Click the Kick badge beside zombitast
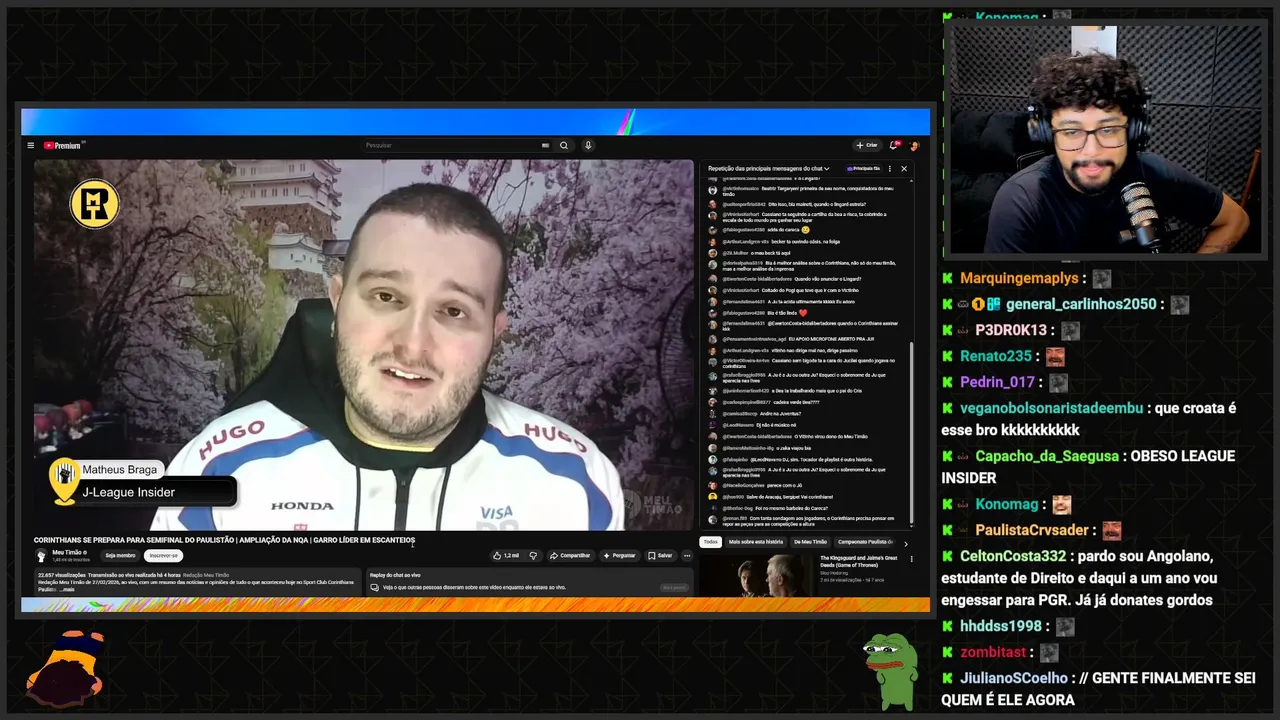This screenshot has height=720, width=1280. click(x=947, y=652)
